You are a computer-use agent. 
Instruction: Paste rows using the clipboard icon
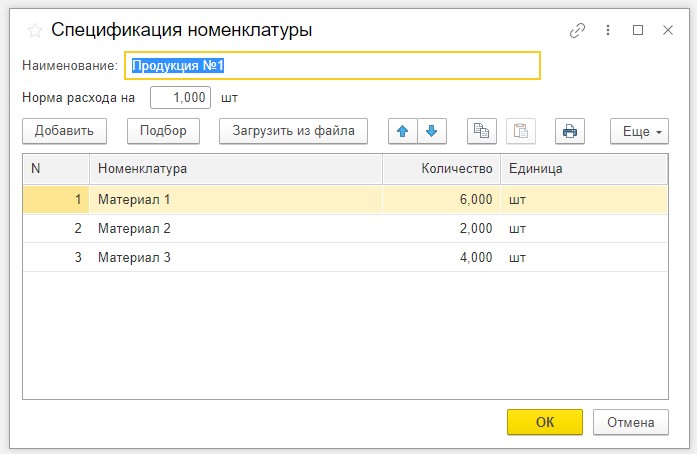[x=521, y=131]
